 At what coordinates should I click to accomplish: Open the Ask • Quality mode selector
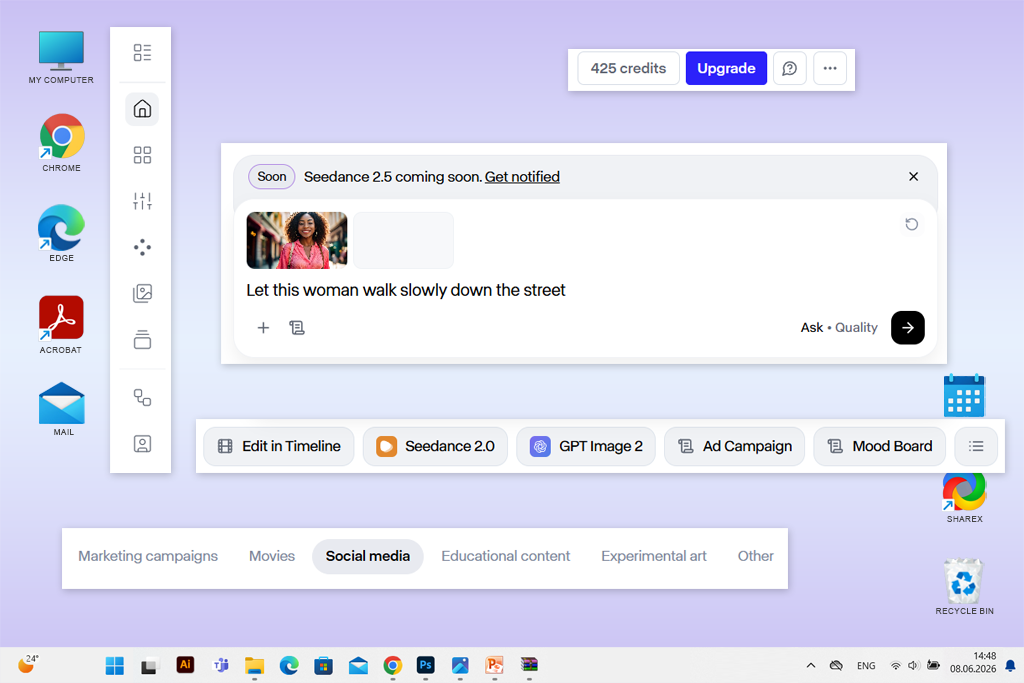pyautogui.click(x=839, y=328)
